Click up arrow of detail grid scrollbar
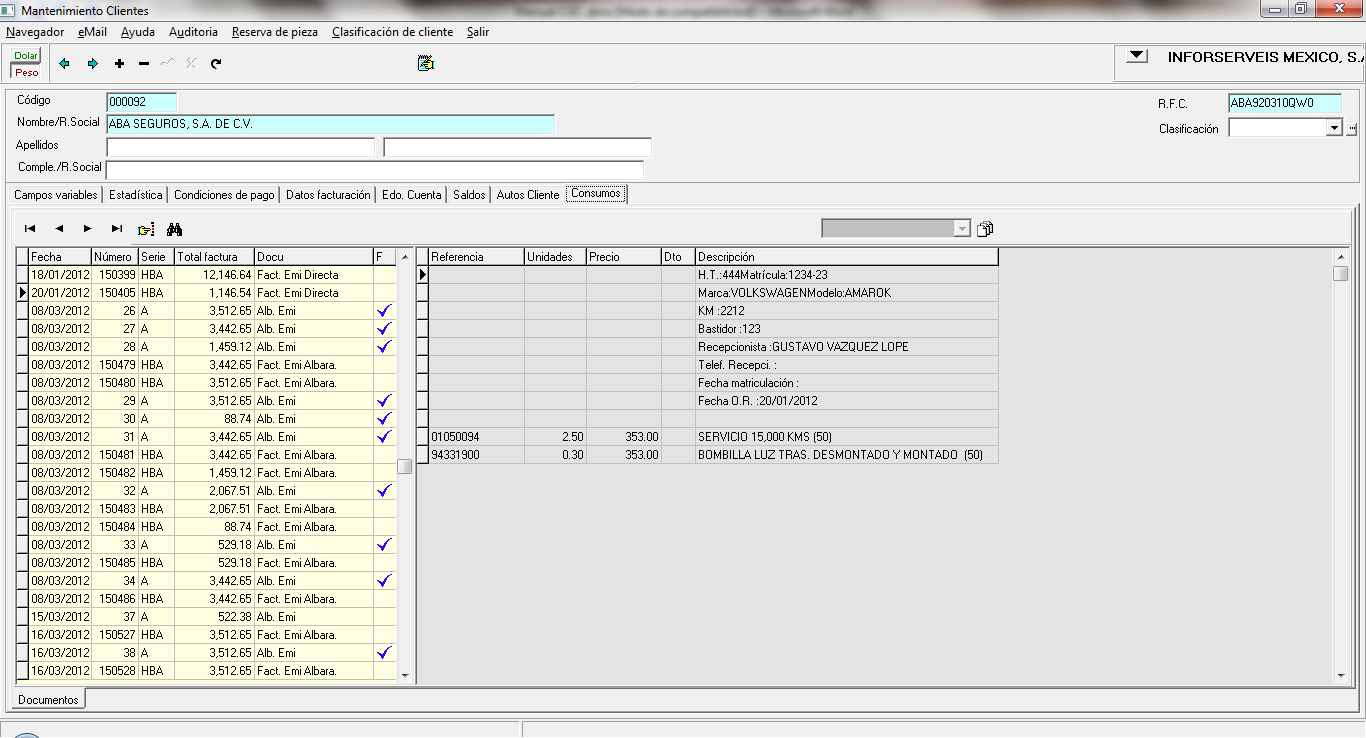This screenshot has width=1366, height=738. [x=1341, y=257]
